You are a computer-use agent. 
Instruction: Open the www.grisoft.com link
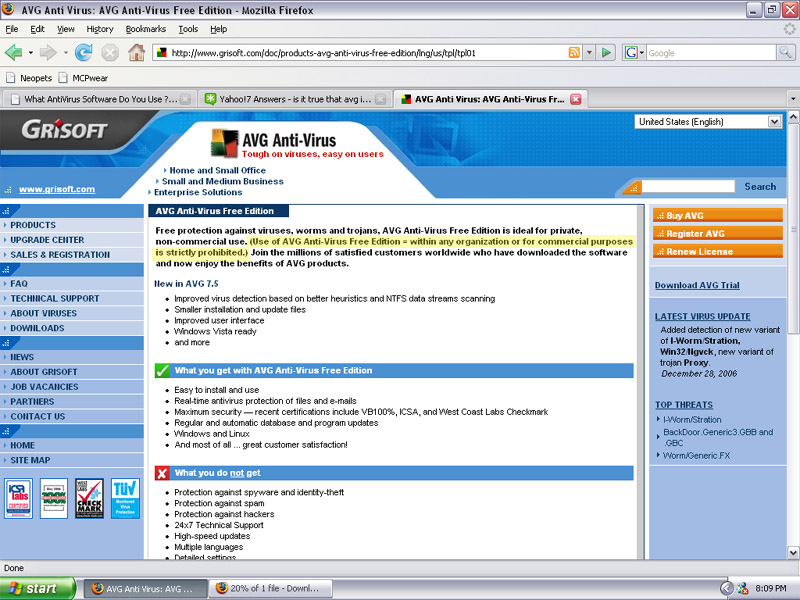[x=57, y=189]
